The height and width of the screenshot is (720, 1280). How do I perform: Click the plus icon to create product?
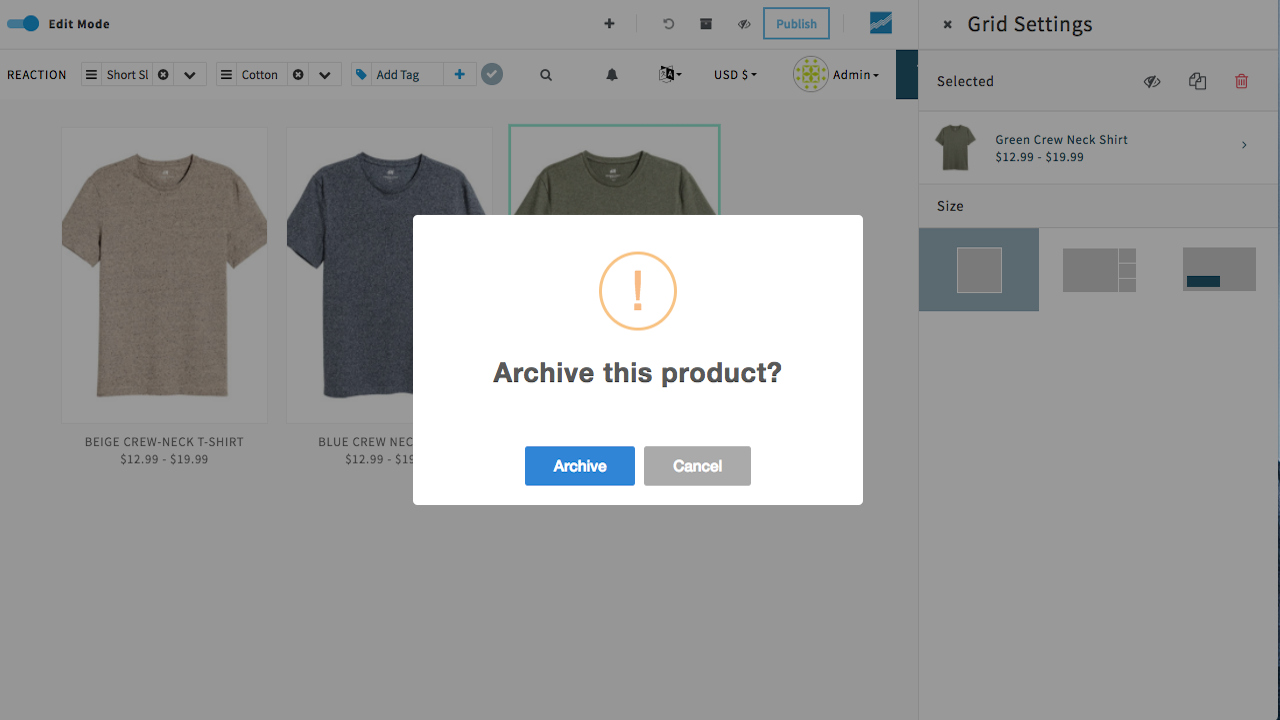pos(609,24)
